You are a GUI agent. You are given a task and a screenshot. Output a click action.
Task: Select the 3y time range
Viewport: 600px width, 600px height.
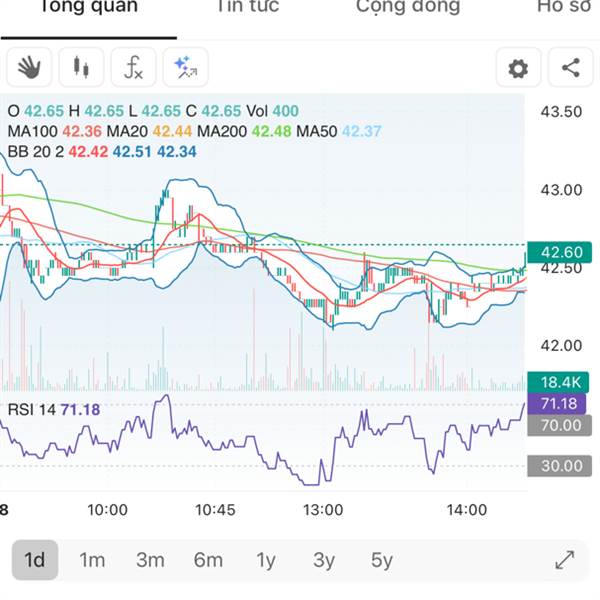[x=324, y=560]
